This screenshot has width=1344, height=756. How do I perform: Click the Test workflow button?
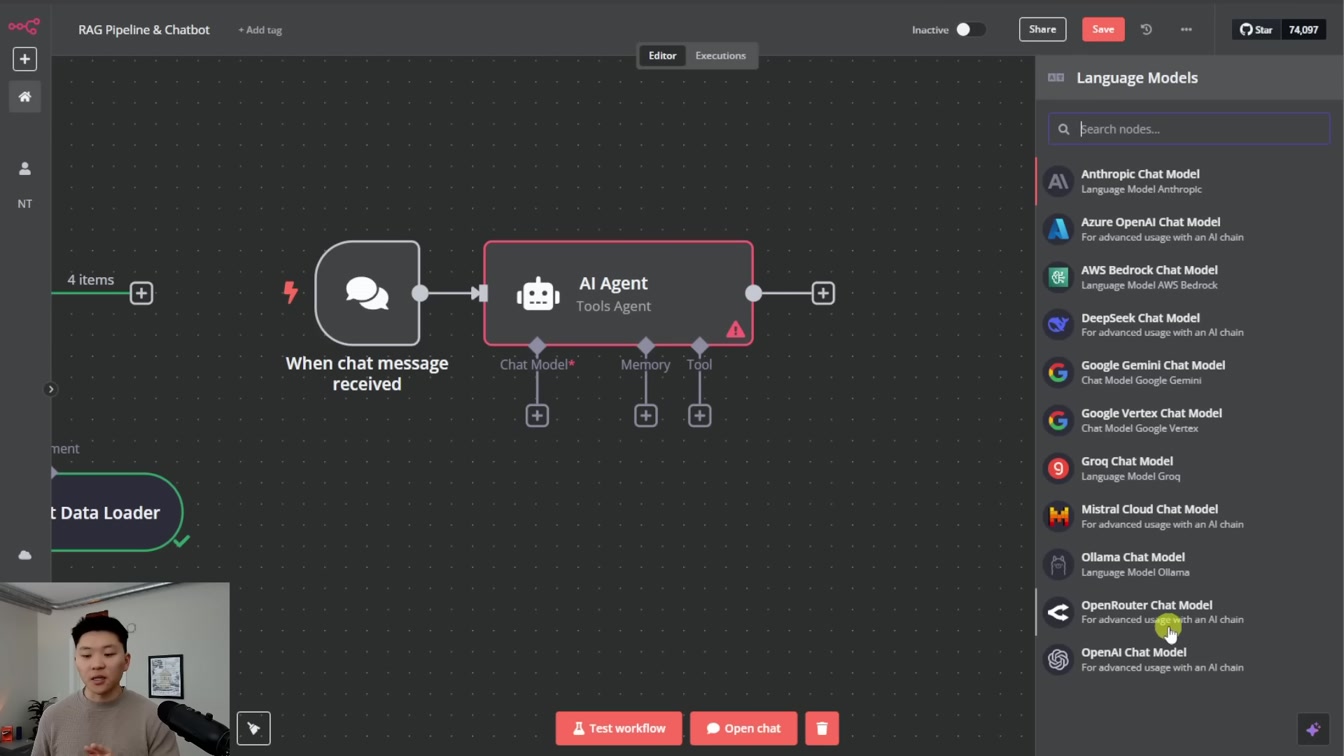tap(618, 728)
